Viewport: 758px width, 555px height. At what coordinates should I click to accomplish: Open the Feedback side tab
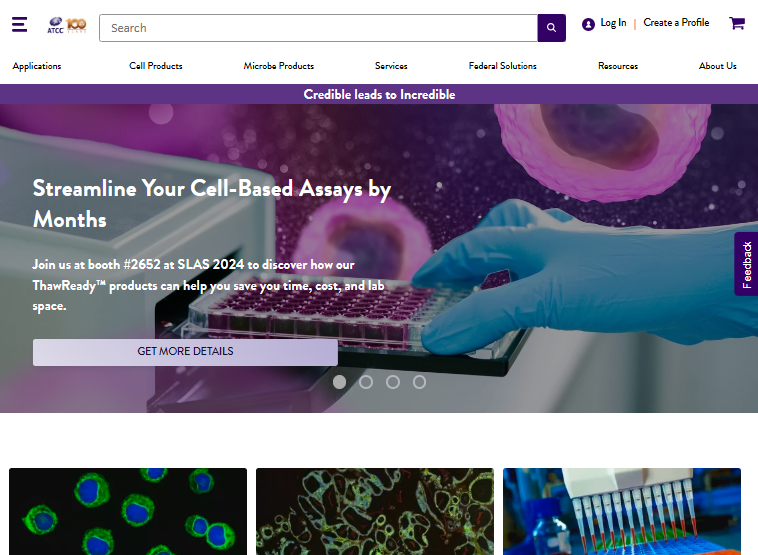[746, 264]
